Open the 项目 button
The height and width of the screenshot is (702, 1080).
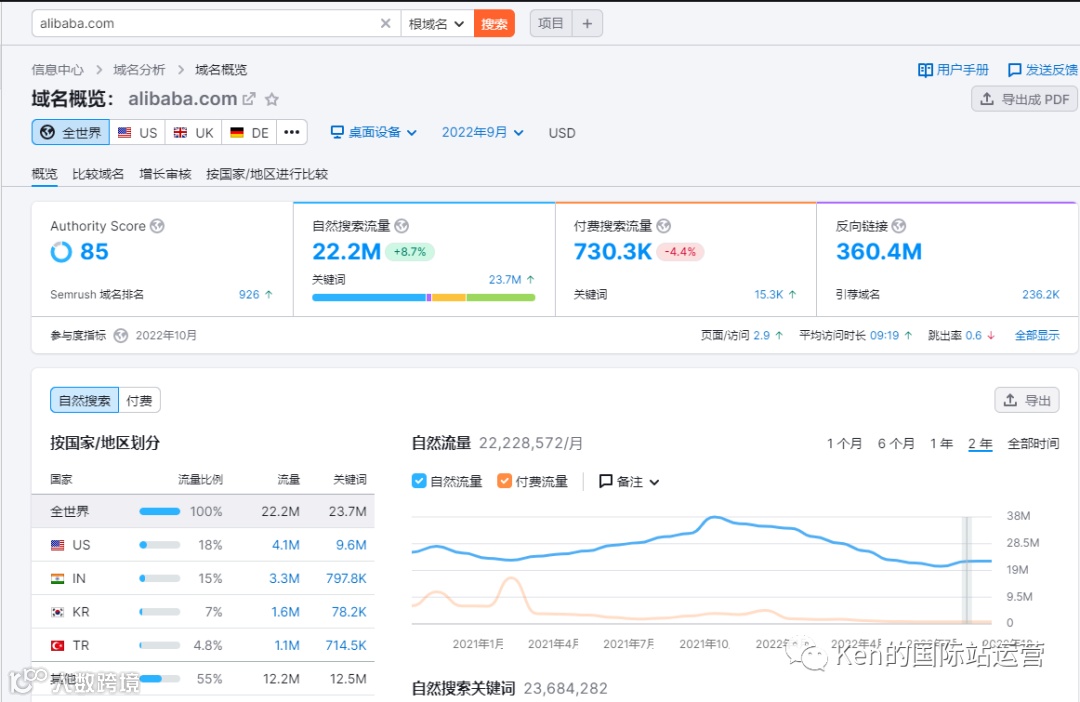point(550,23)
